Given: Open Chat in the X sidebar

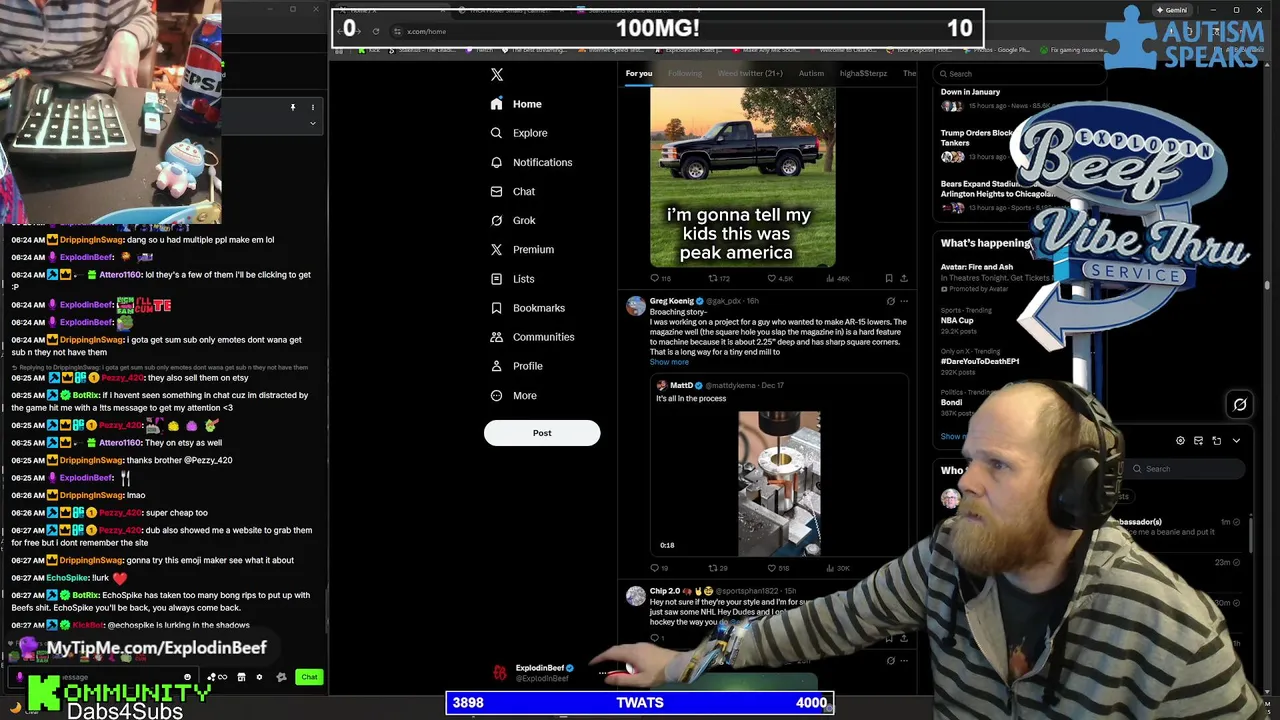Looking at the screenshot, I should pos(512,191).
